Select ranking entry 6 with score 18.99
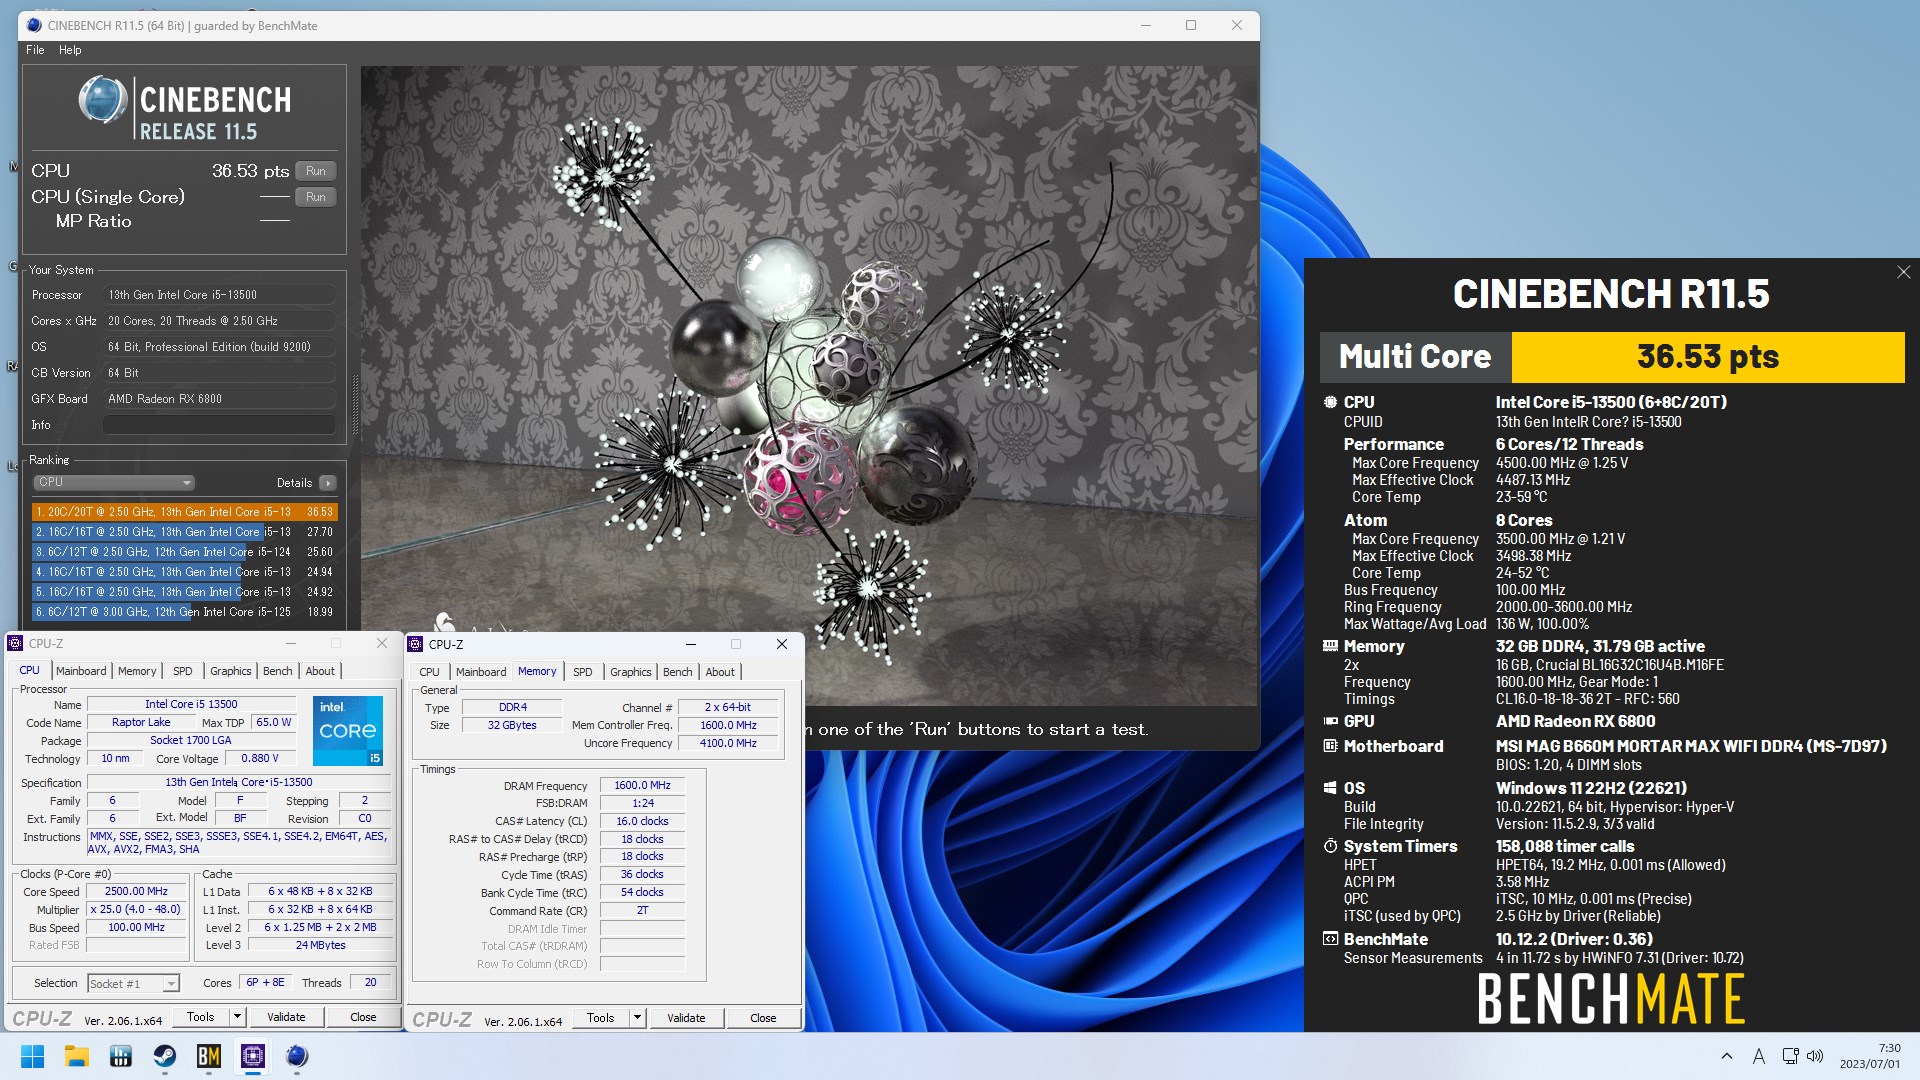The height and width of the screenshot is (1080, 1920). click(184, 612)
